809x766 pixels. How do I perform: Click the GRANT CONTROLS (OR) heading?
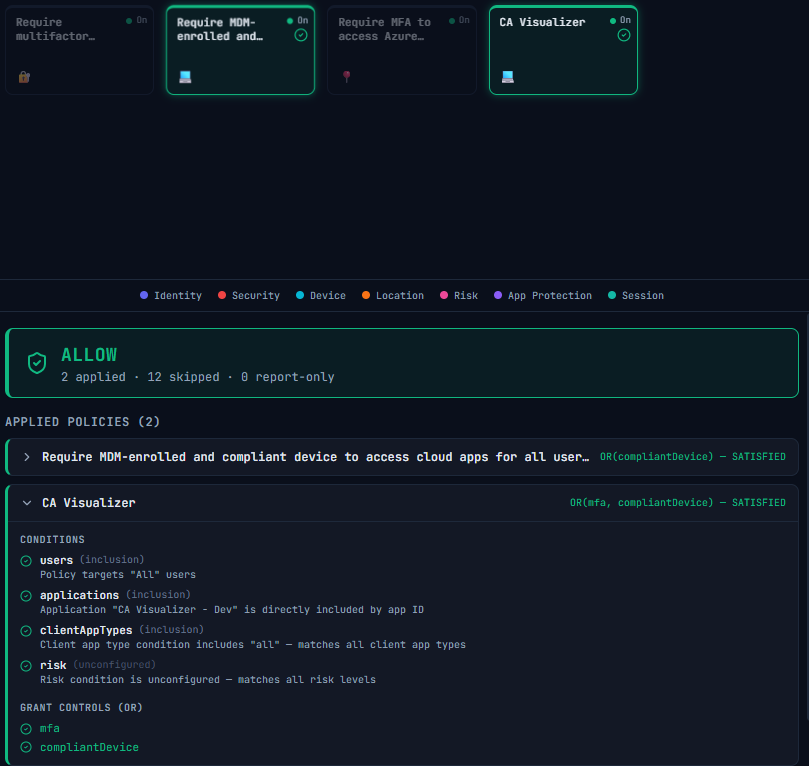tap(81, 708)
